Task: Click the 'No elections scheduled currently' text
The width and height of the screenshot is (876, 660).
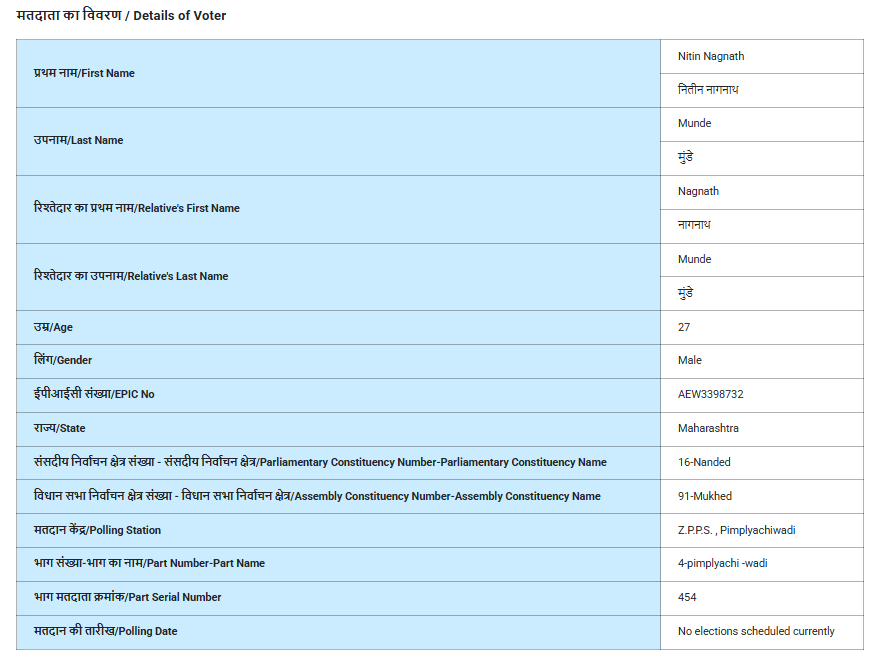Action: [x=756, y=631]
